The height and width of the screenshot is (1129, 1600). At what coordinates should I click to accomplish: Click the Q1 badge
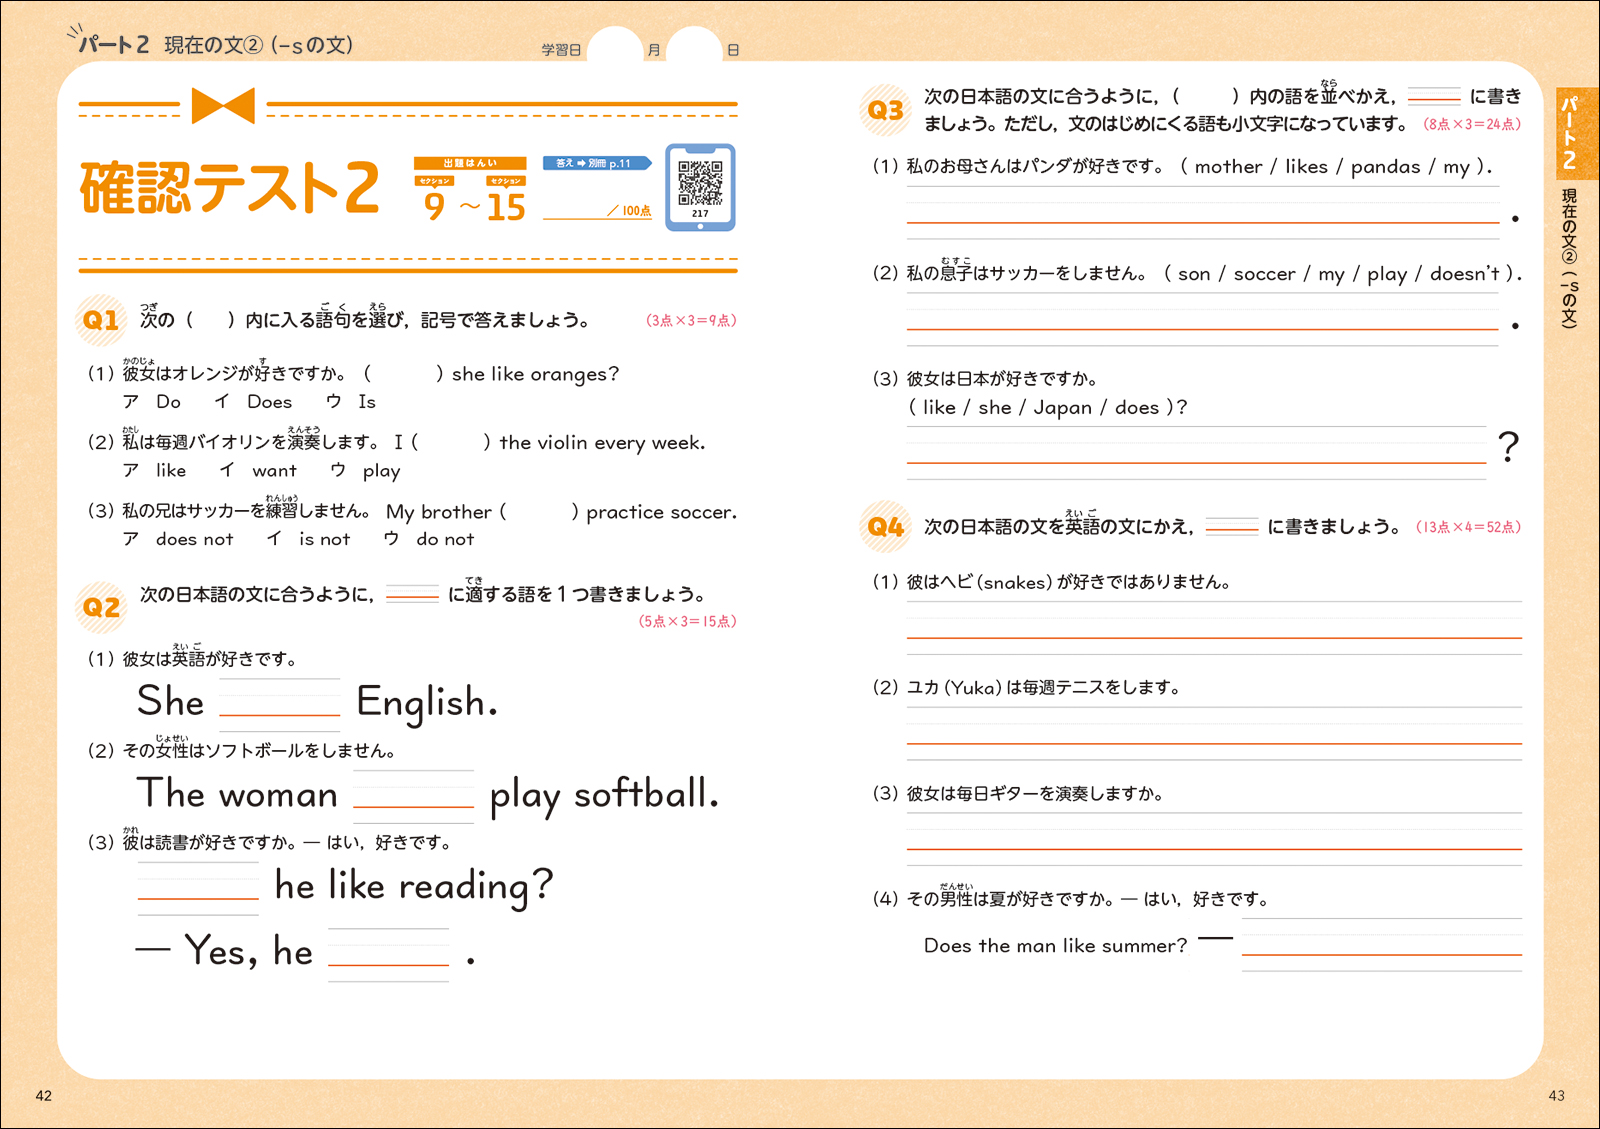click(101, 319)
